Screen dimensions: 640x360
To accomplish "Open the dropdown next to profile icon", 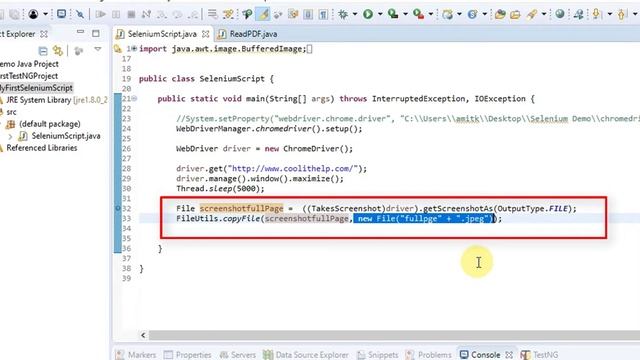I will [x=45, y=15].
